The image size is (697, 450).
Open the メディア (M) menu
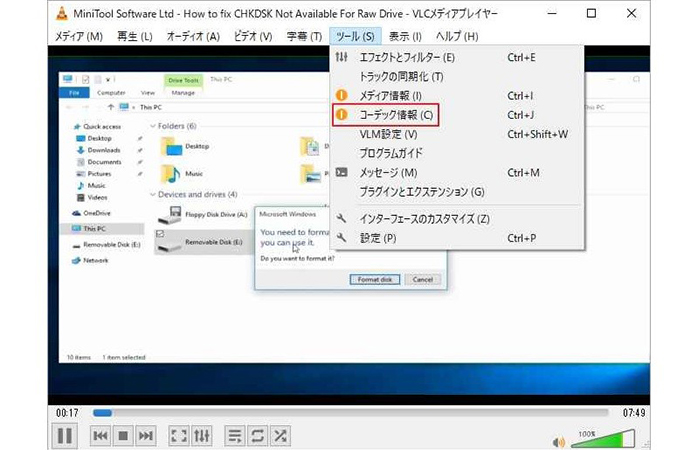(79, 36)
